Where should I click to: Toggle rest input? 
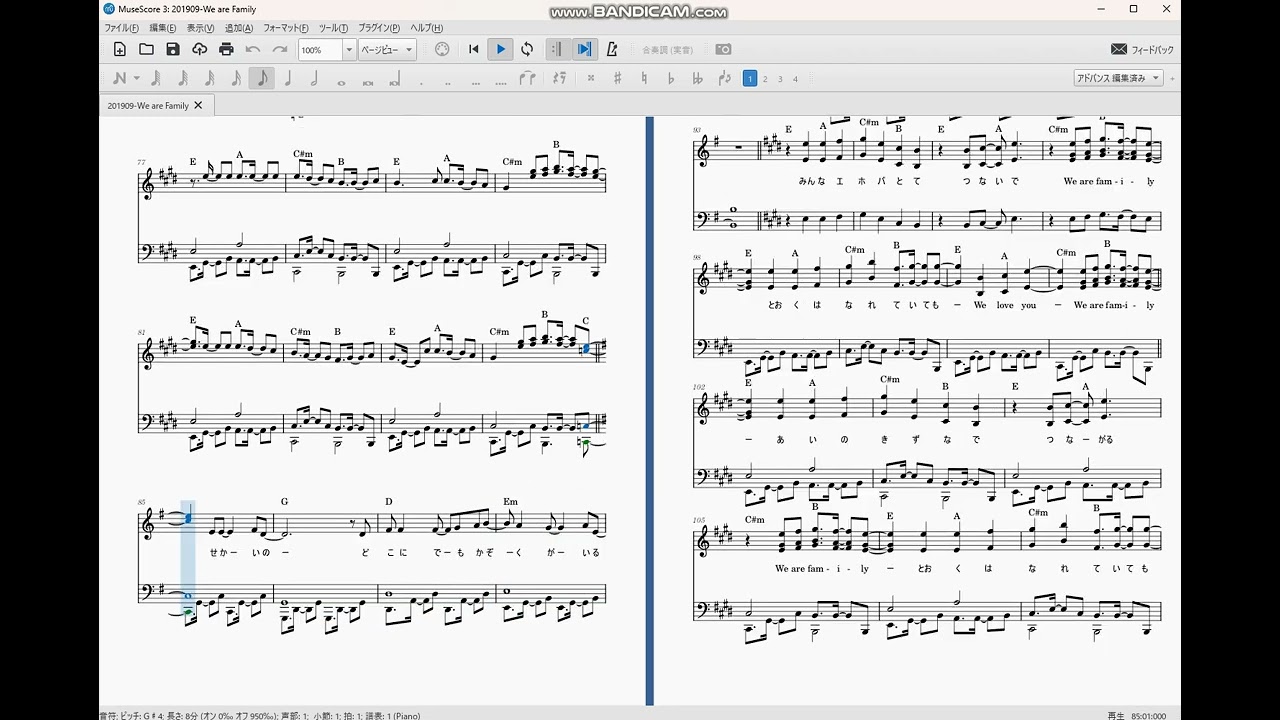(559, 78)
